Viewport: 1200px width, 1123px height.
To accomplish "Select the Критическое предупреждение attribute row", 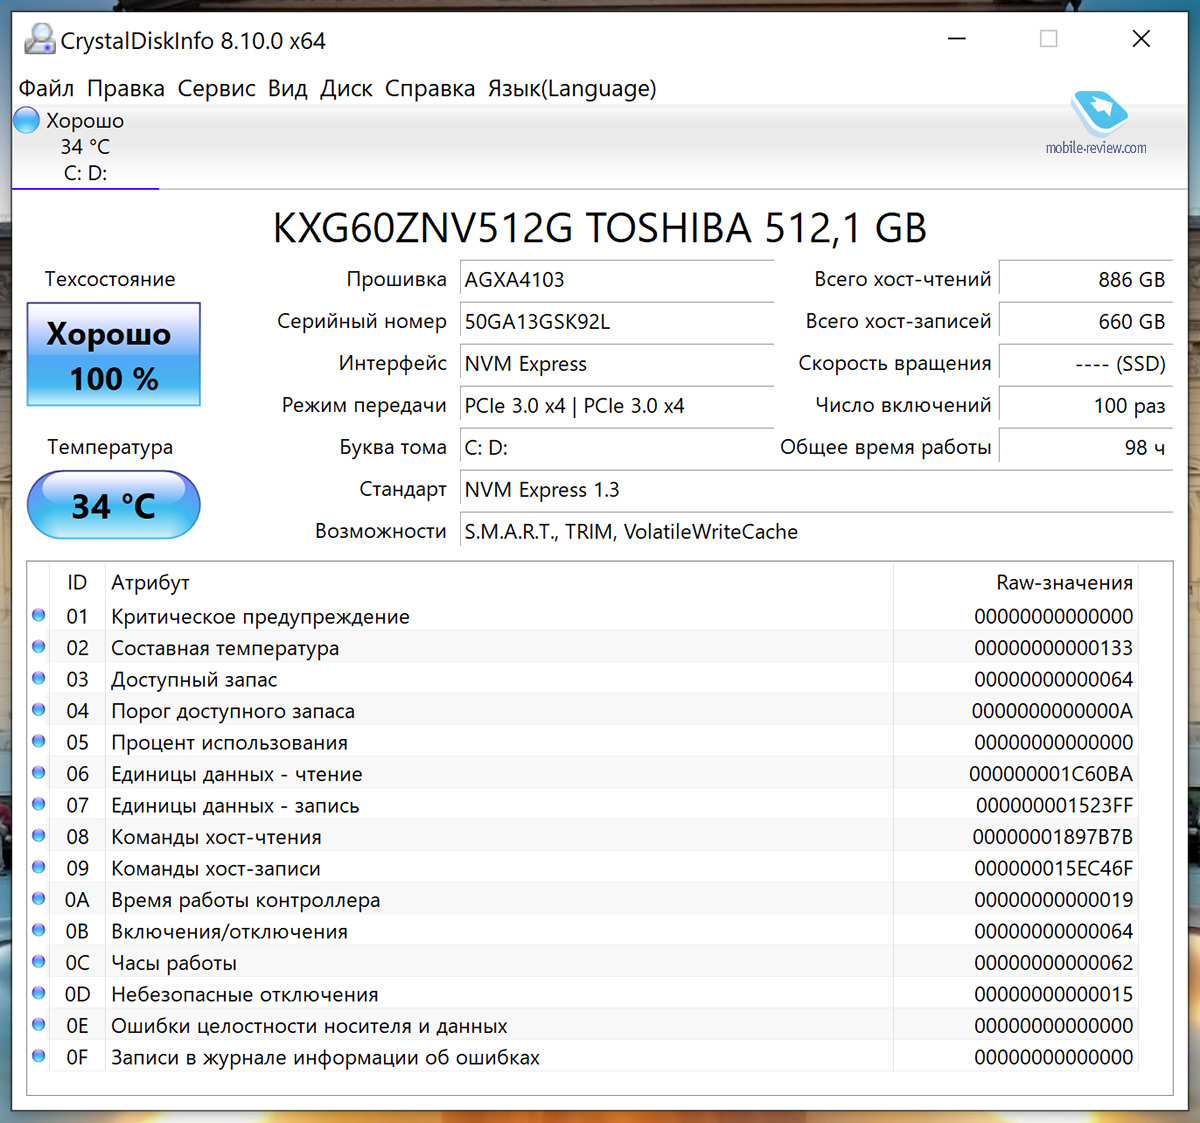I will point(583,616).
